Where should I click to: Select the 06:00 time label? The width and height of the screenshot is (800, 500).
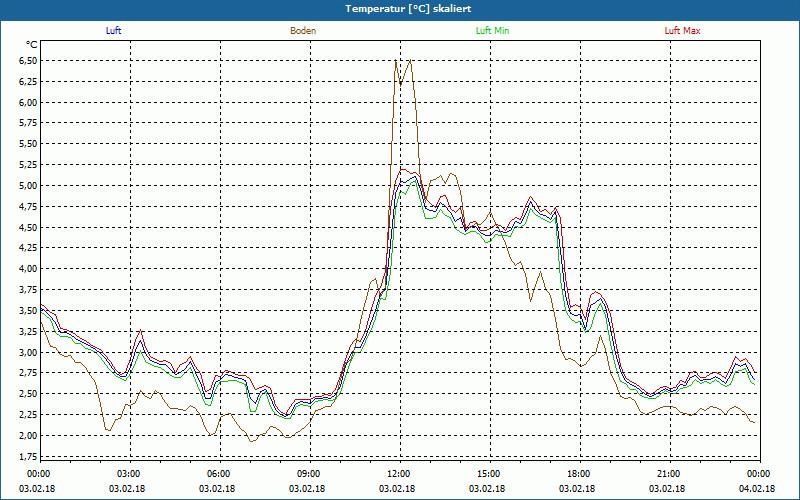click(x=219, y=474)
